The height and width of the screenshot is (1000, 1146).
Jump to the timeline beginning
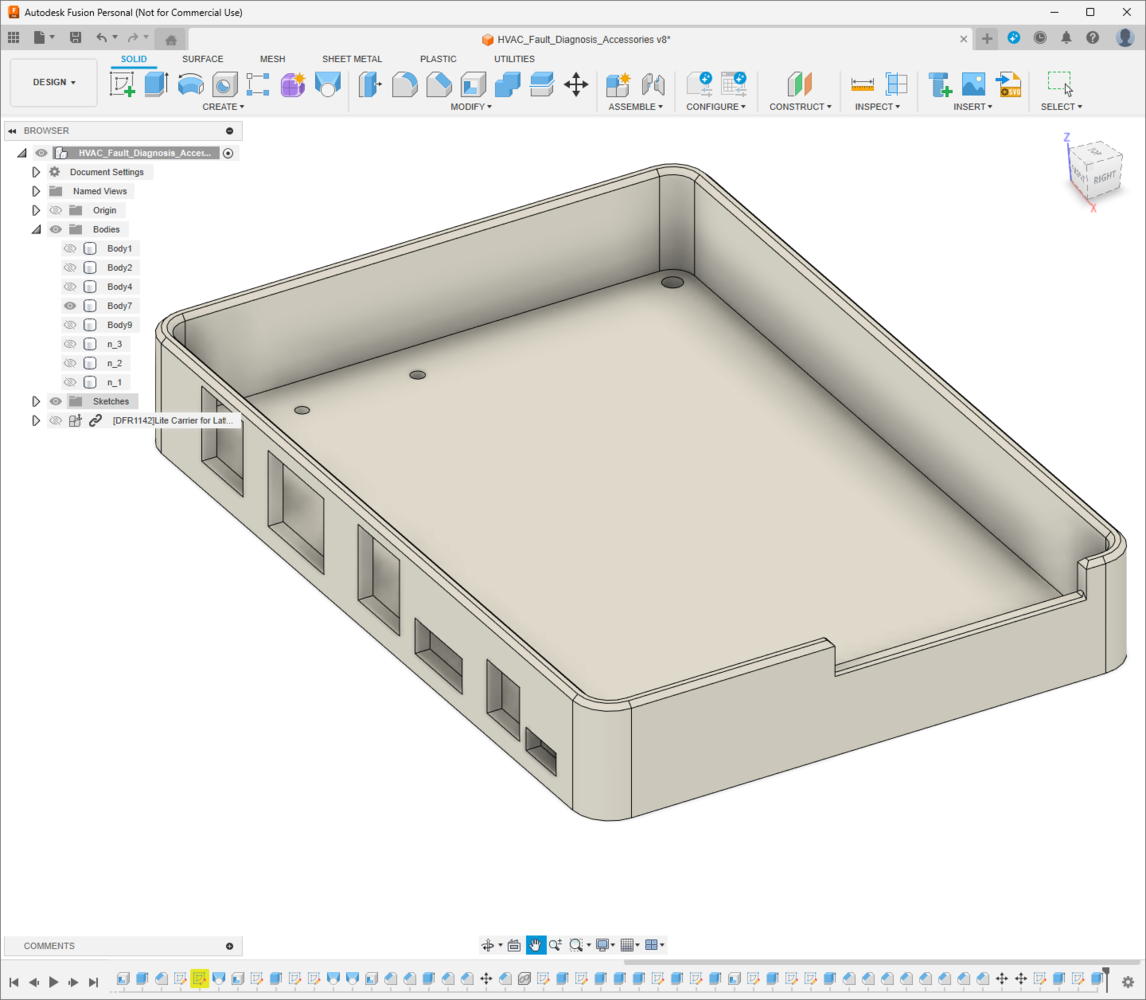click(x=14, y=982)
